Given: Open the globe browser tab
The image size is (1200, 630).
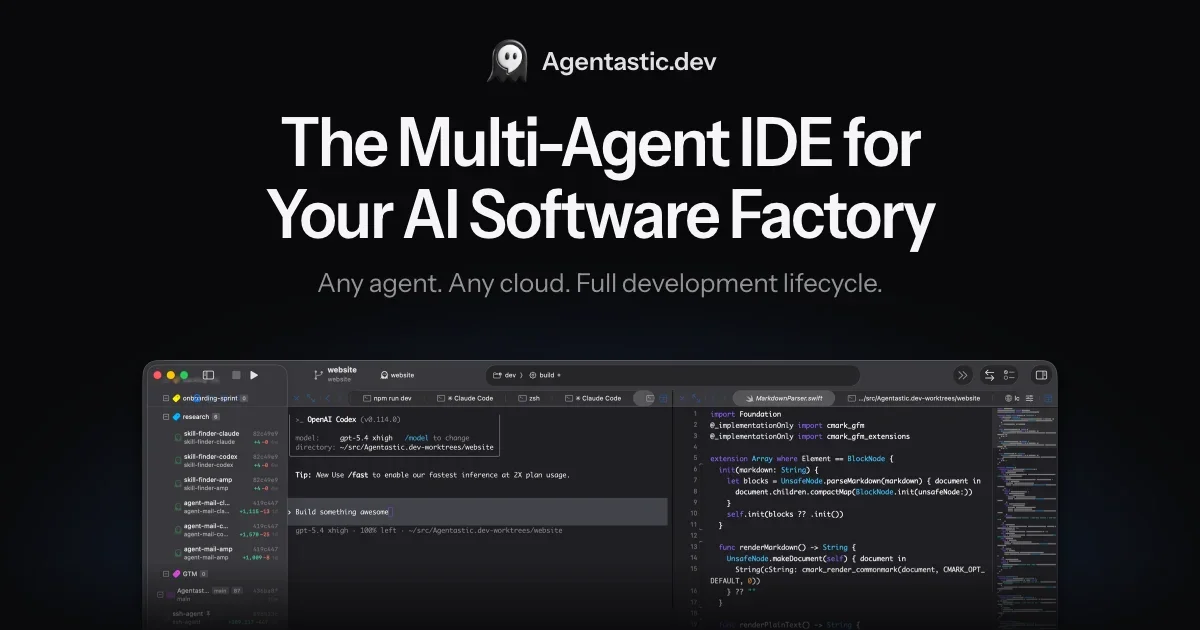Looking at the screenshot, I should (x=1012, y=398).
